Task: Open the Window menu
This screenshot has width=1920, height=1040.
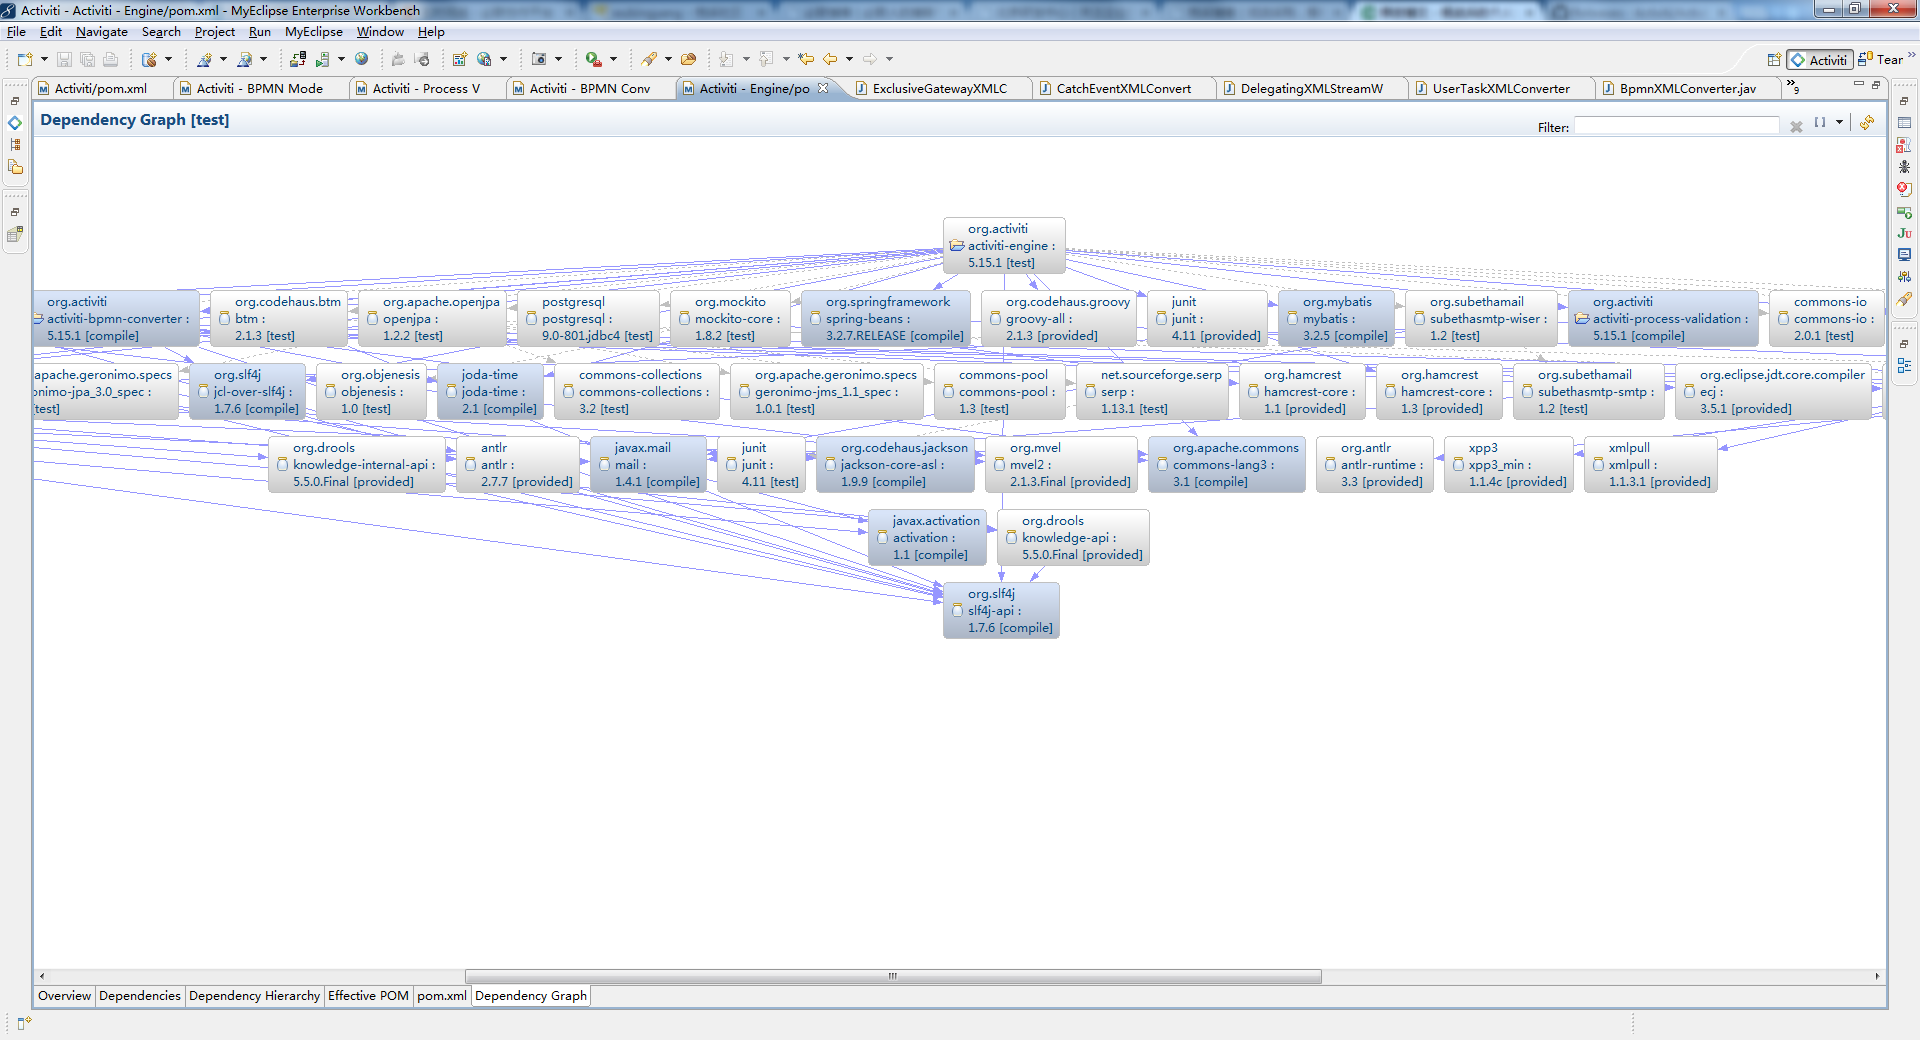Action: [380, 32]
